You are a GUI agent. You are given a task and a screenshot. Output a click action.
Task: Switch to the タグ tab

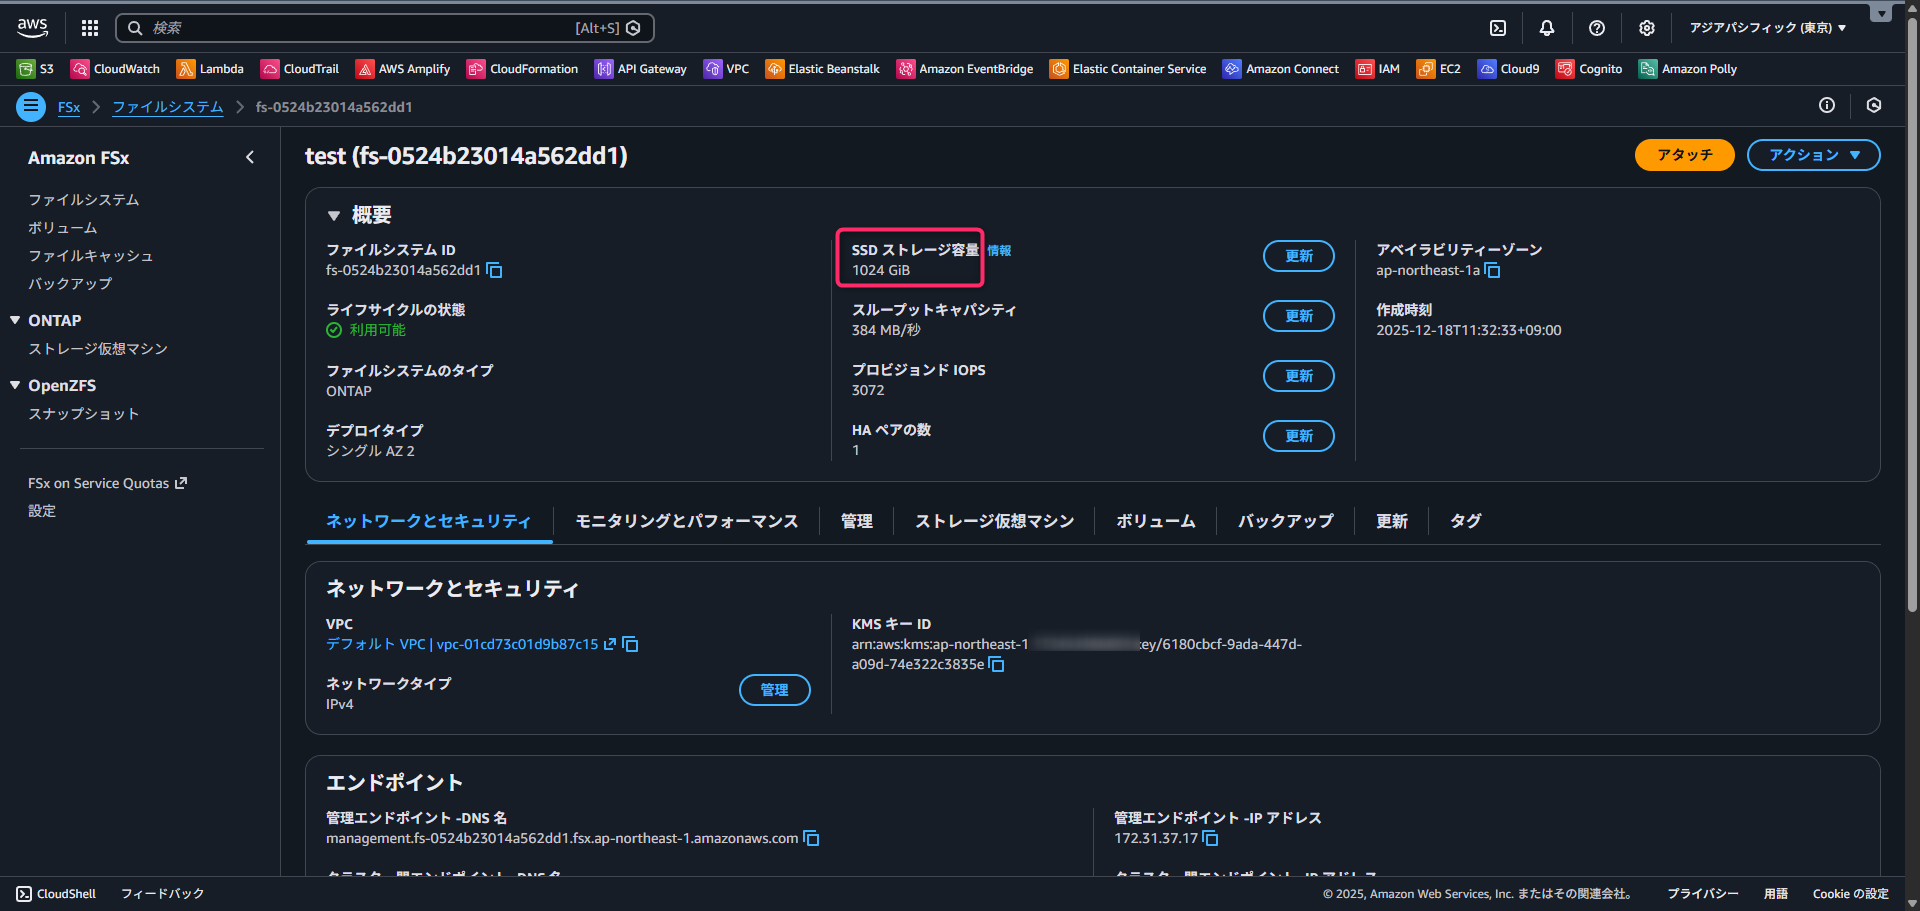(1466, 521)
